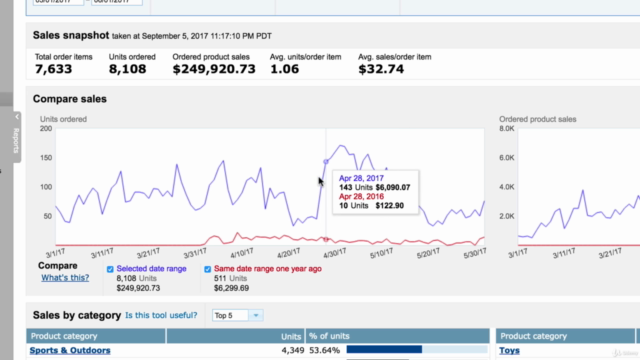640x360 pixels.
Task: Click the second table's Product category header
Action: tap(565, 336)
